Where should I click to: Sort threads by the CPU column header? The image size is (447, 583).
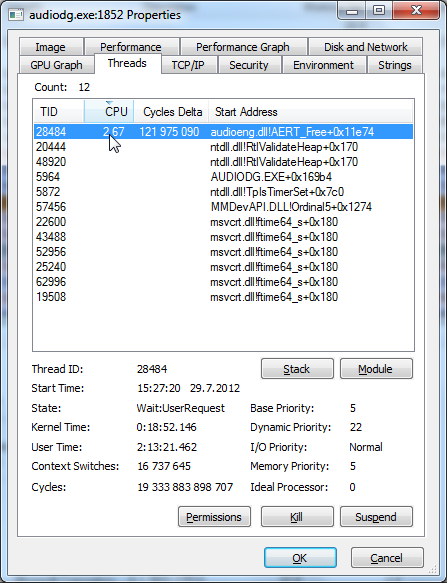click(109, 112)
